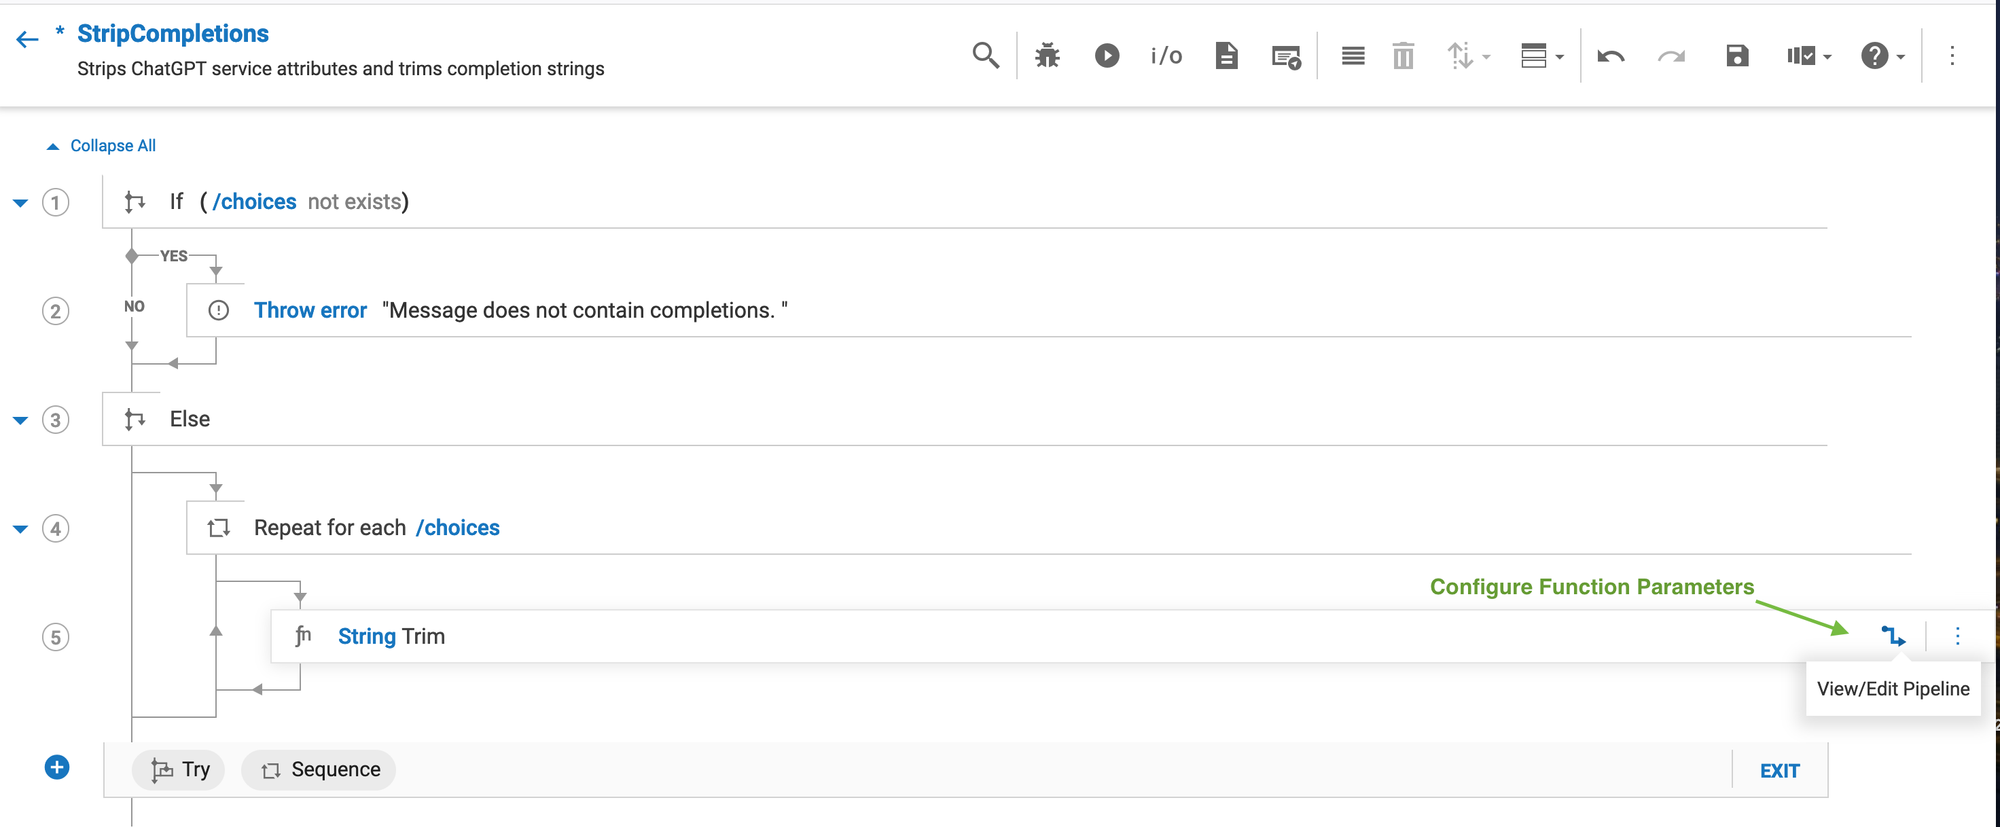This screenshot has height=827, width=2000.
Task: Click the Collapse All link
Action: click(x=112, y=146)
